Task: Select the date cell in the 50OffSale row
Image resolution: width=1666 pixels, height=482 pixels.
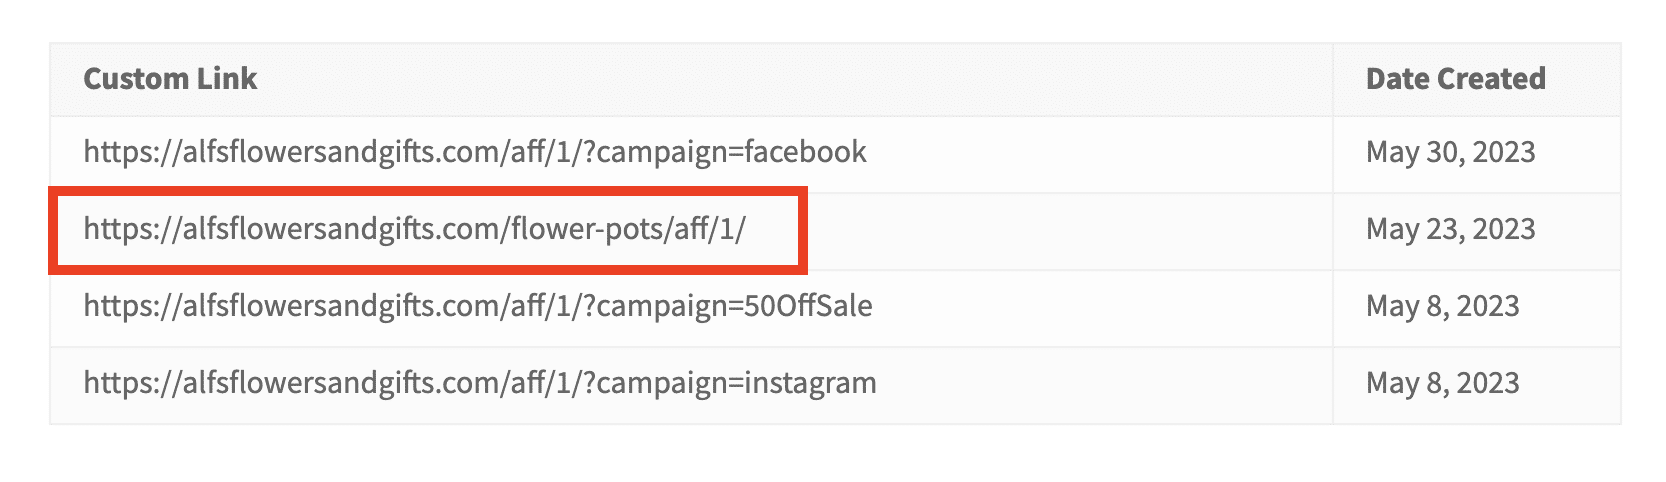Action: (1442, 306)
